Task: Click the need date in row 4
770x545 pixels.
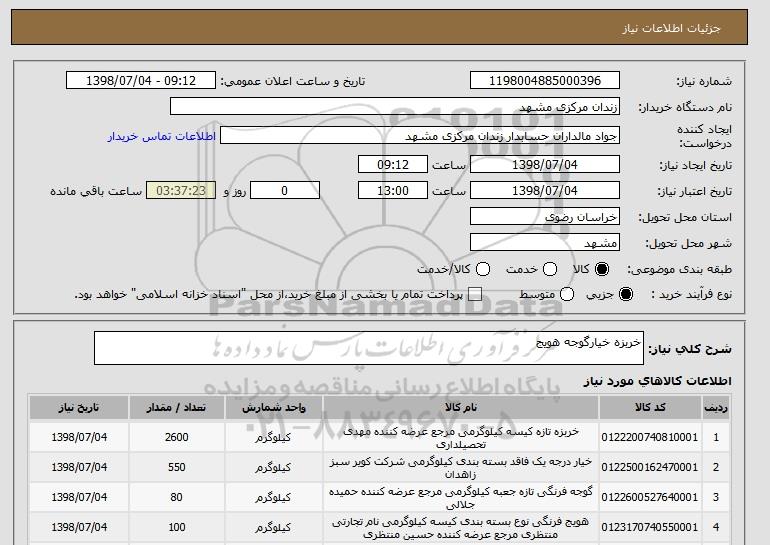Action: [79, 527]
